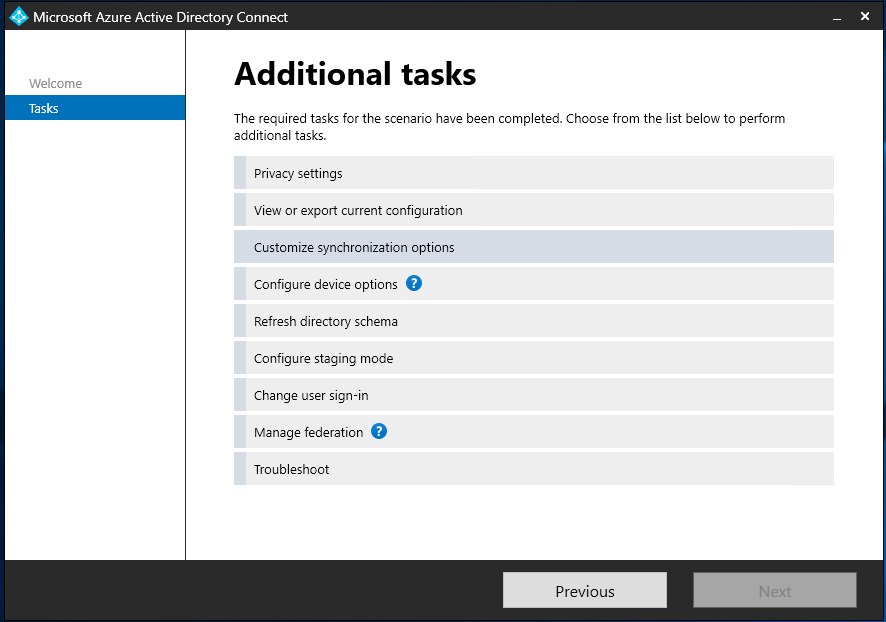Select View or export current configuration
This screenshot has height=622, width=886.
pyautogui.click(x=358, y=211)
